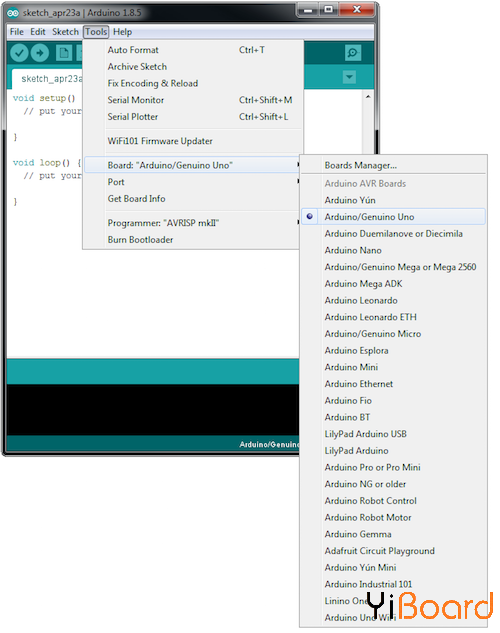This screenshot has height=633, width=500.
Task: Select Arduino Robot Control board
Action: (393, 501)
